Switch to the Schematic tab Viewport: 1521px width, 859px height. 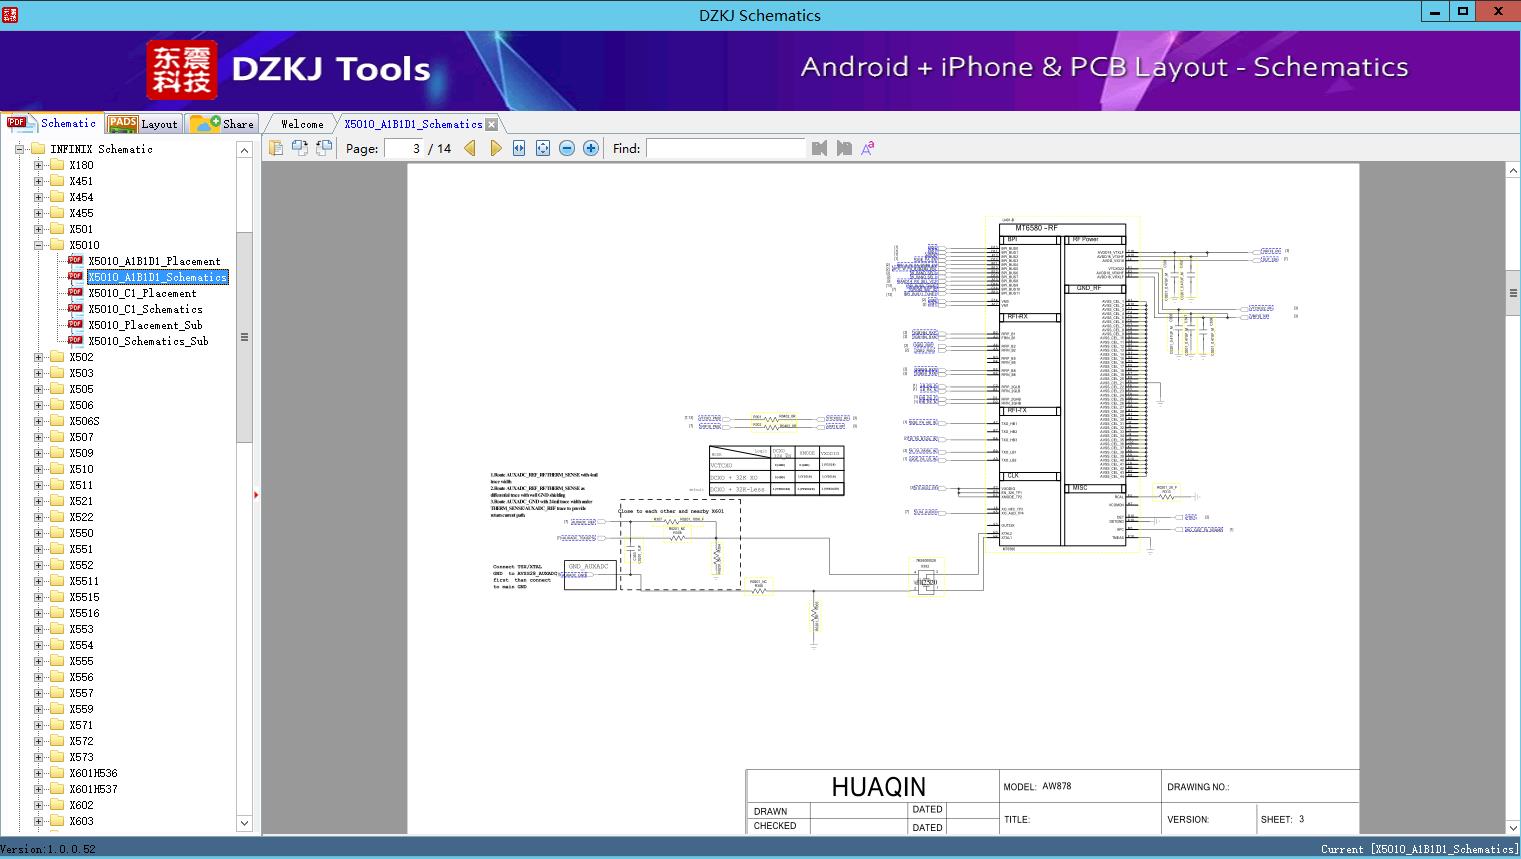coord(52,123)
